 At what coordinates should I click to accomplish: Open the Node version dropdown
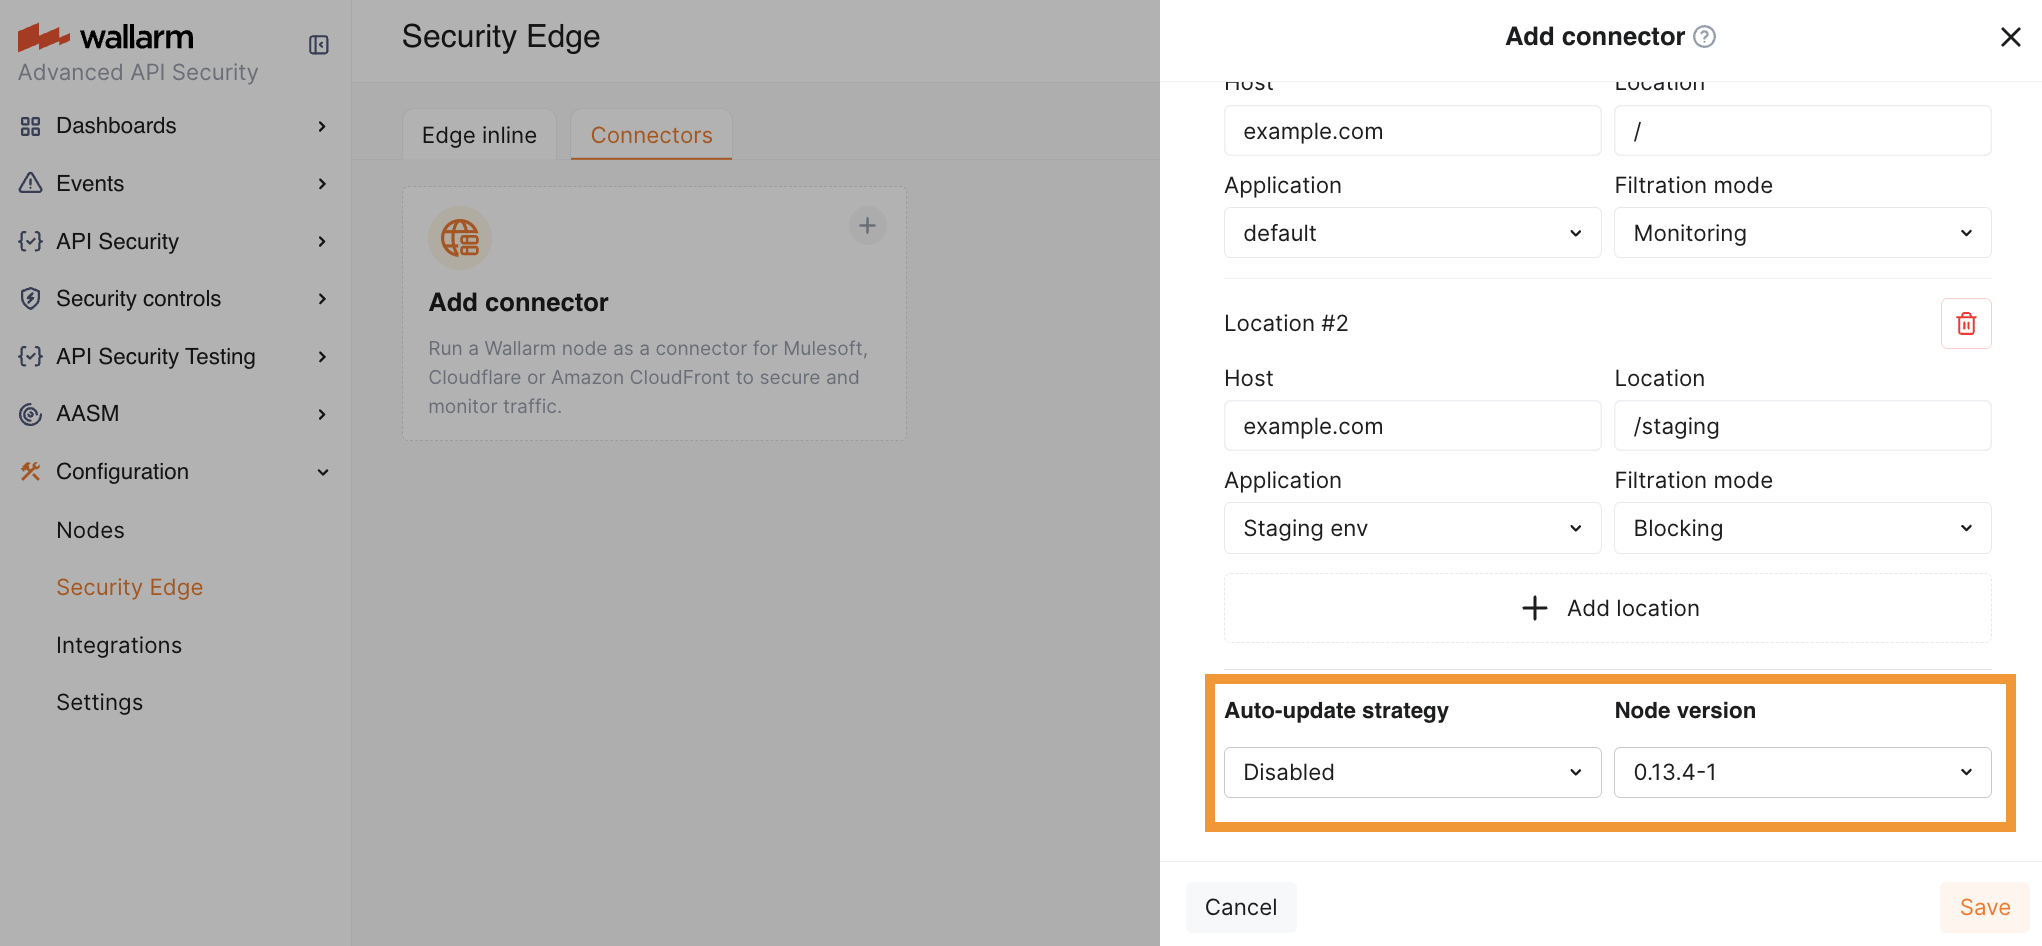point(1801,772)
